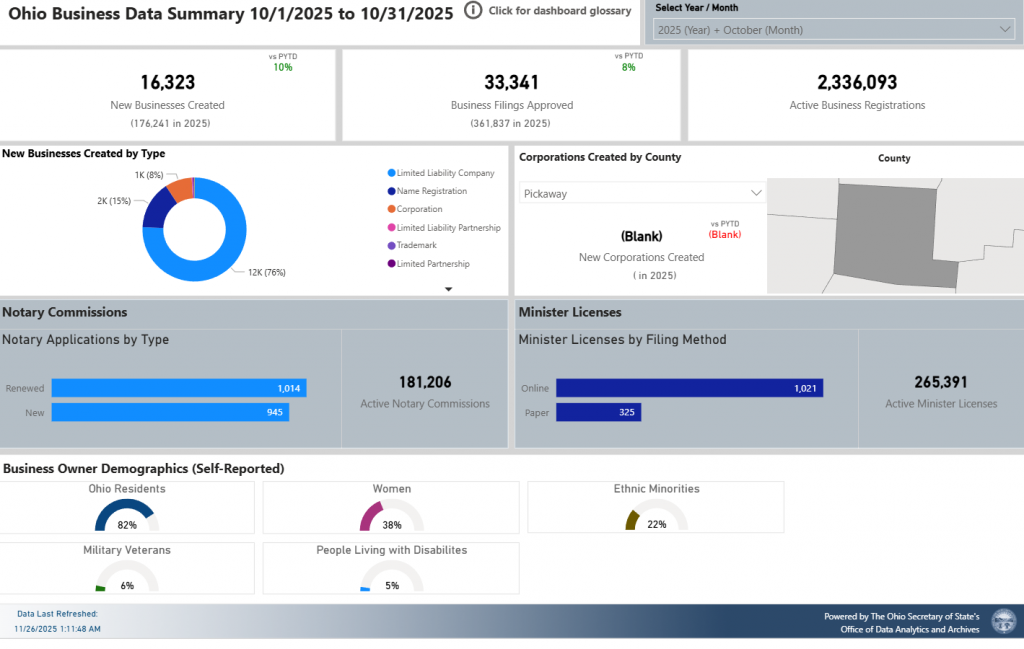The image size is (1024, 649).
Task: Click the highlighted Pickaway county on map
Action: (885, 230)
